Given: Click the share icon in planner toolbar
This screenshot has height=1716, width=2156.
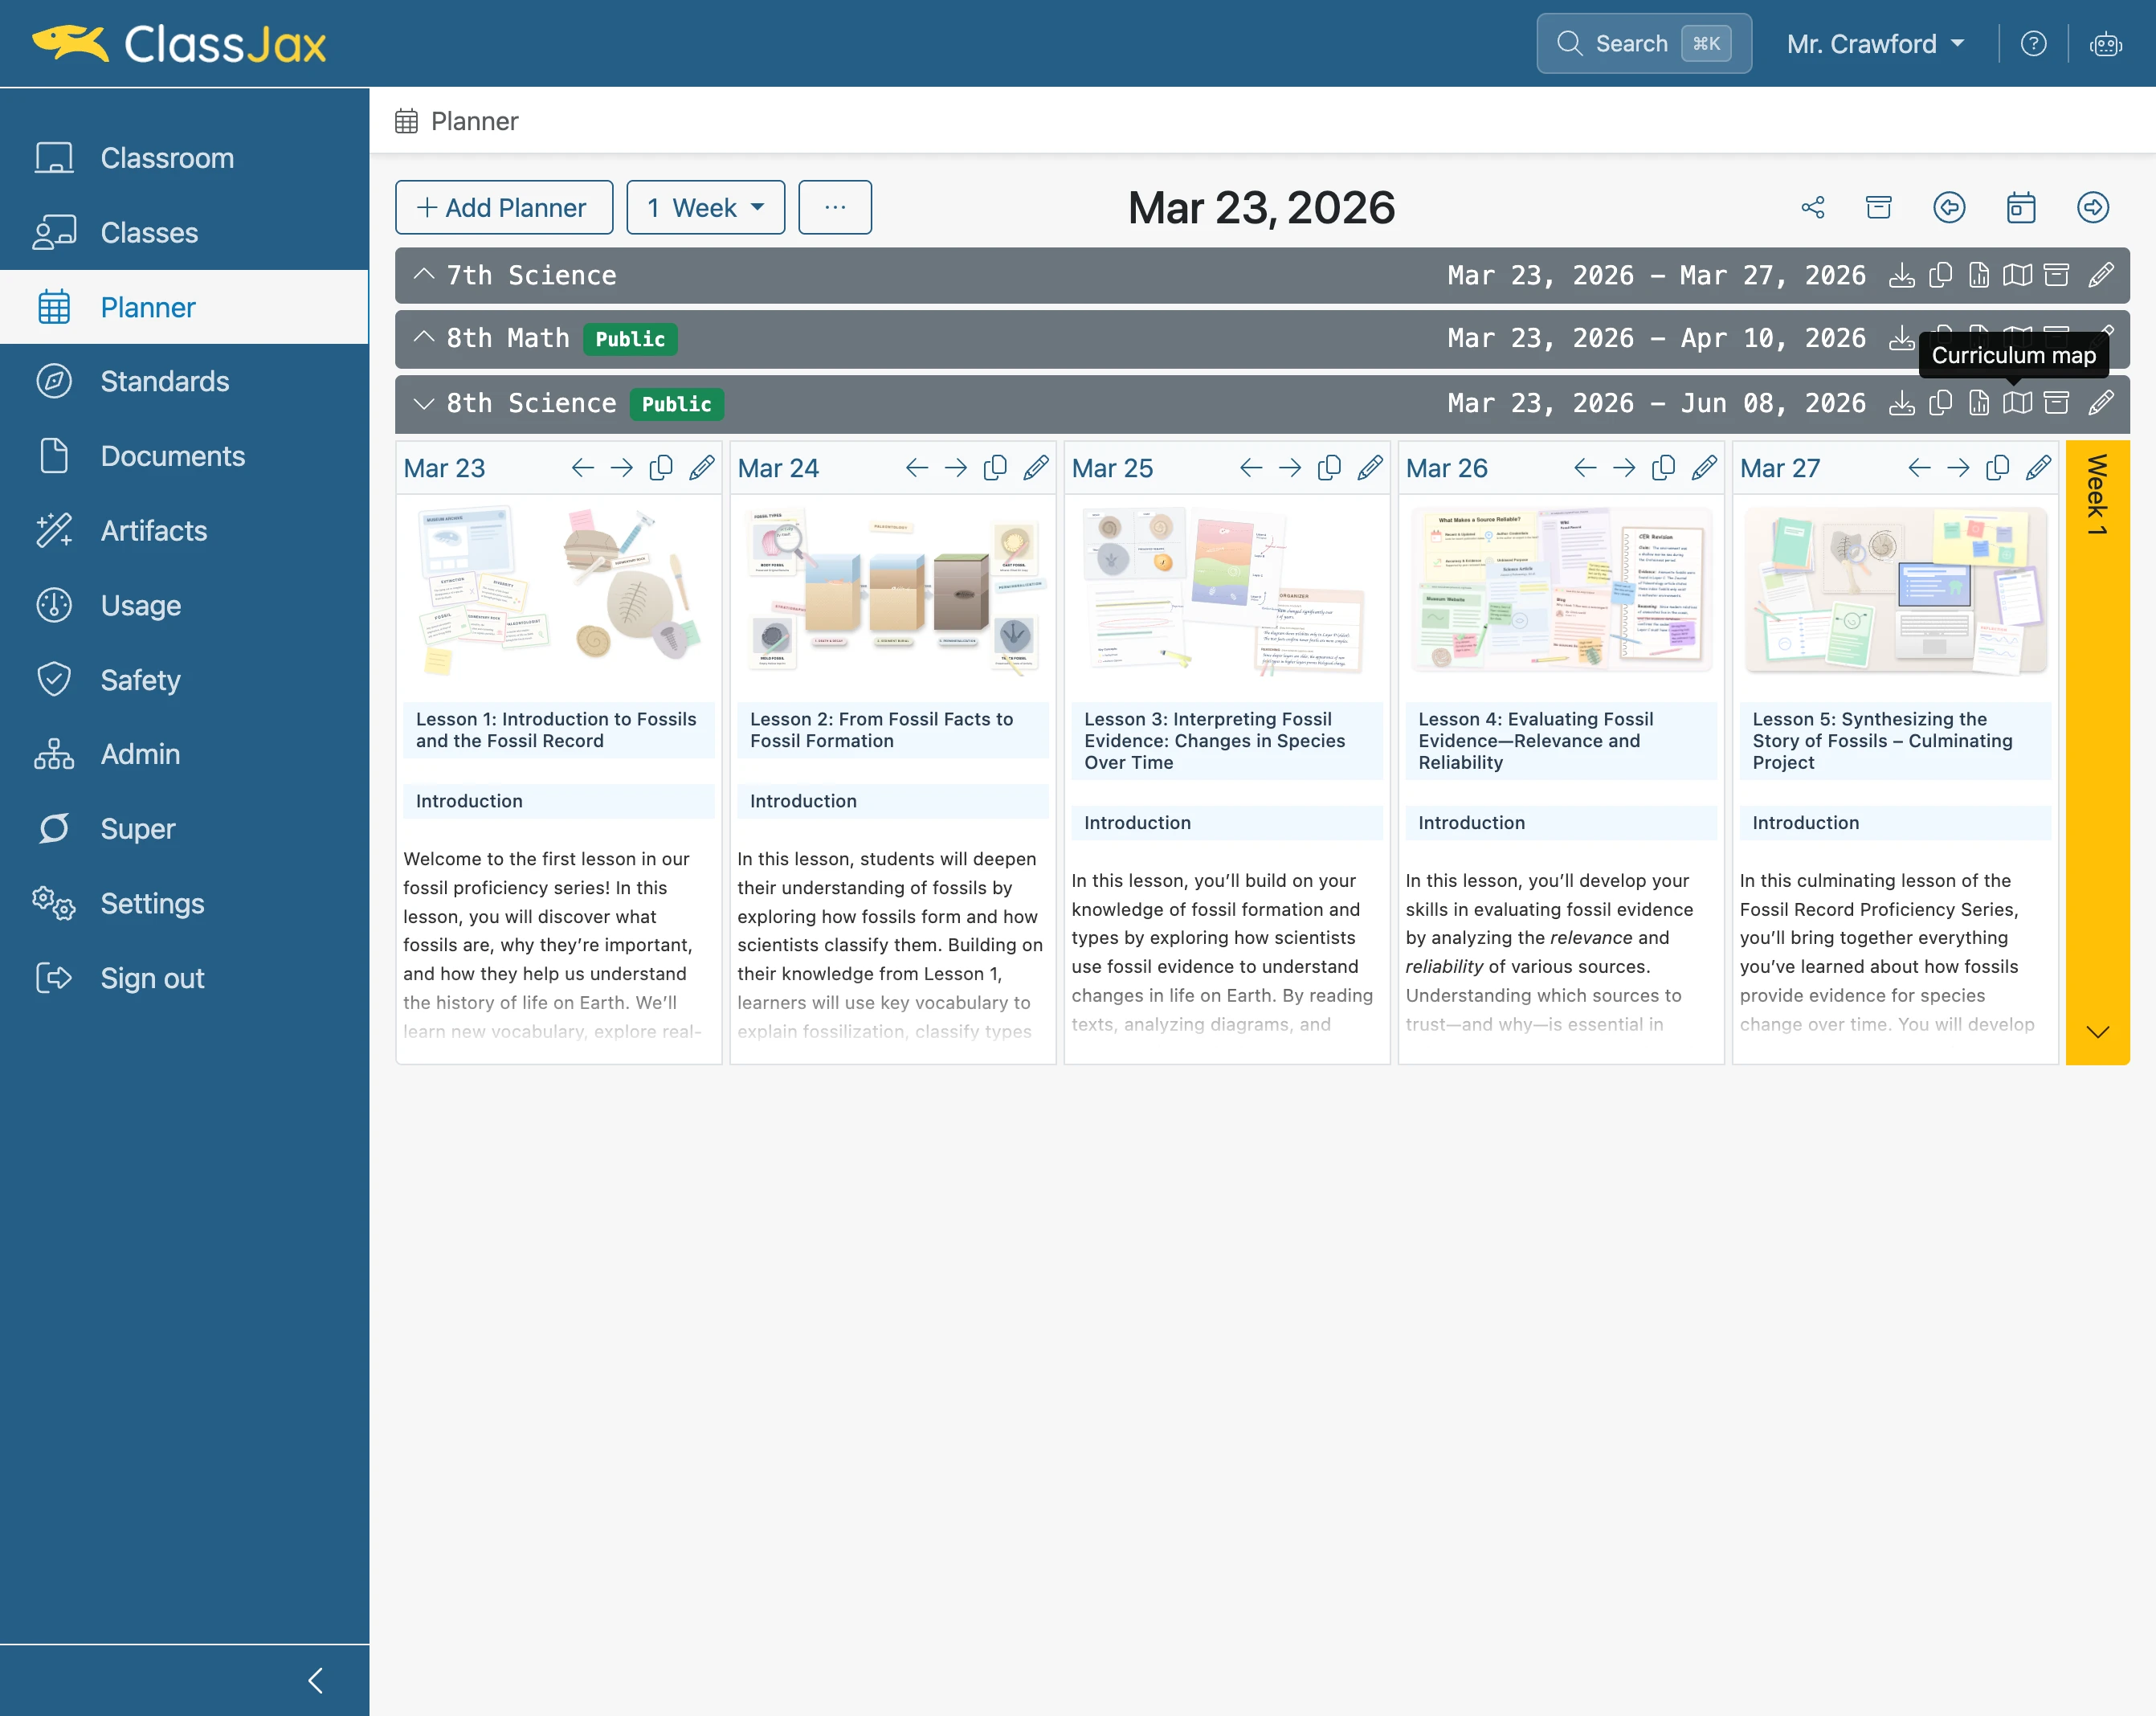Looking at the screenshot, I should 1813,207.
